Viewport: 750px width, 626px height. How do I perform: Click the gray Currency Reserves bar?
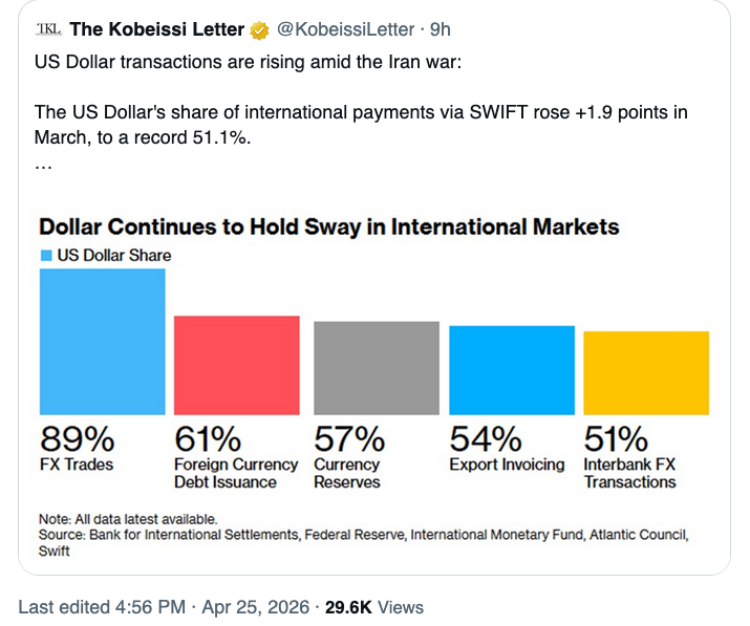[x=376, y=367]
